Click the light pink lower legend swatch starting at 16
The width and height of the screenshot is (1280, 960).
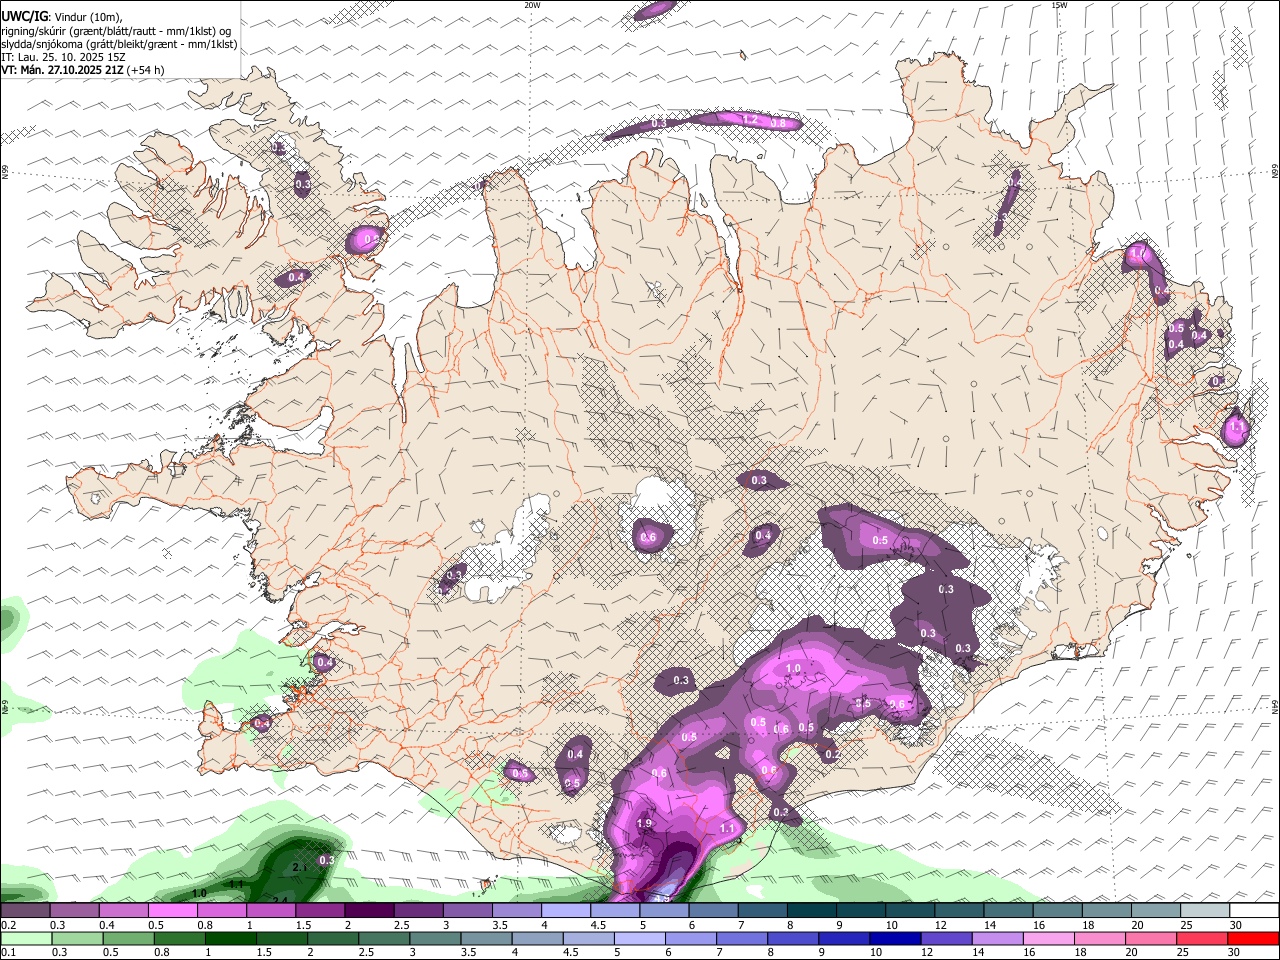click(1050, 939)
